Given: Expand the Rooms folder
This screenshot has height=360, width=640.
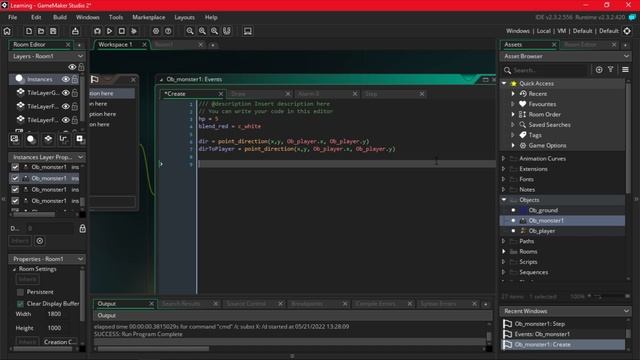Looking at the screenshot, I should [x=504, y=251].
